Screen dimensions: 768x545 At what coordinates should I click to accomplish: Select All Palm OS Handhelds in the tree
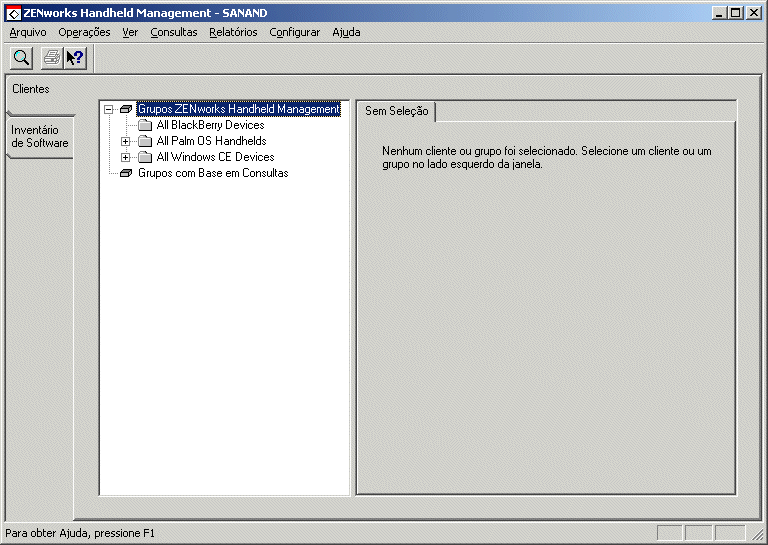coord(212,141)
